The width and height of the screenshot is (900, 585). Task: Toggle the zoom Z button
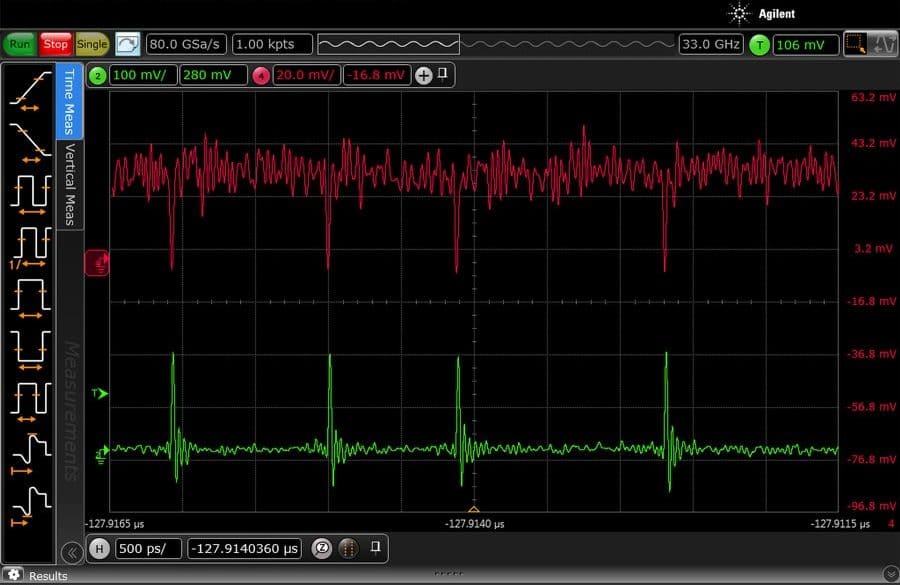322,548
